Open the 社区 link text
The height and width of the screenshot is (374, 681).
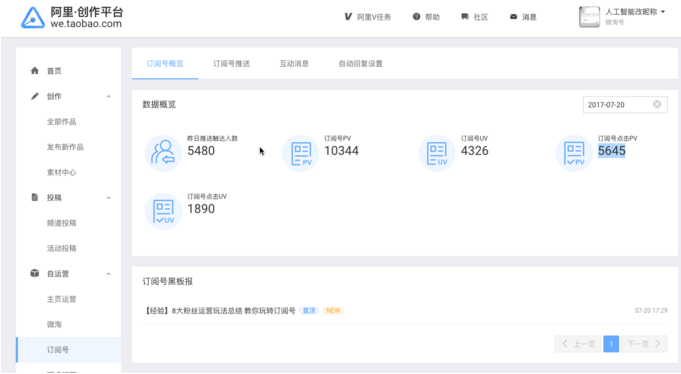481,17
